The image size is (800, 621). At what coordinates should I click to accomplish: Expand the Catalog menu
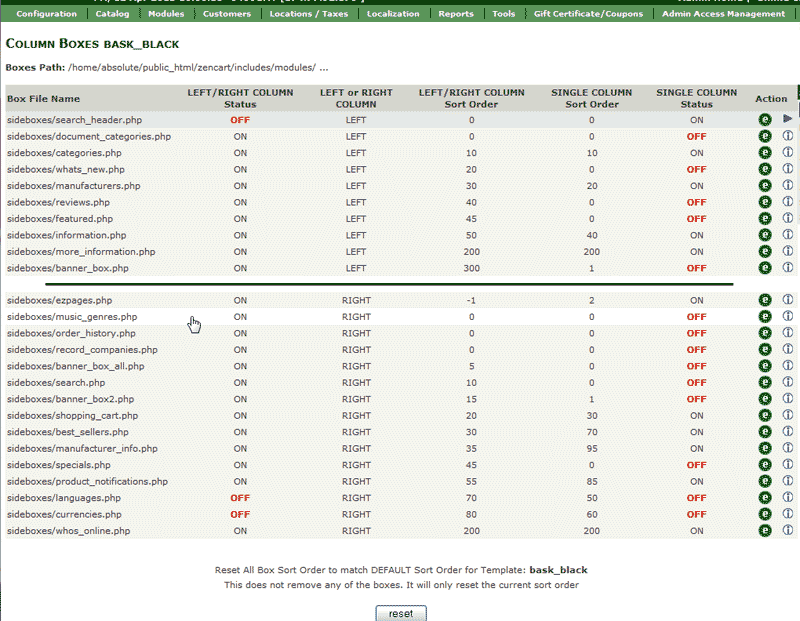(x=112, y=14)
